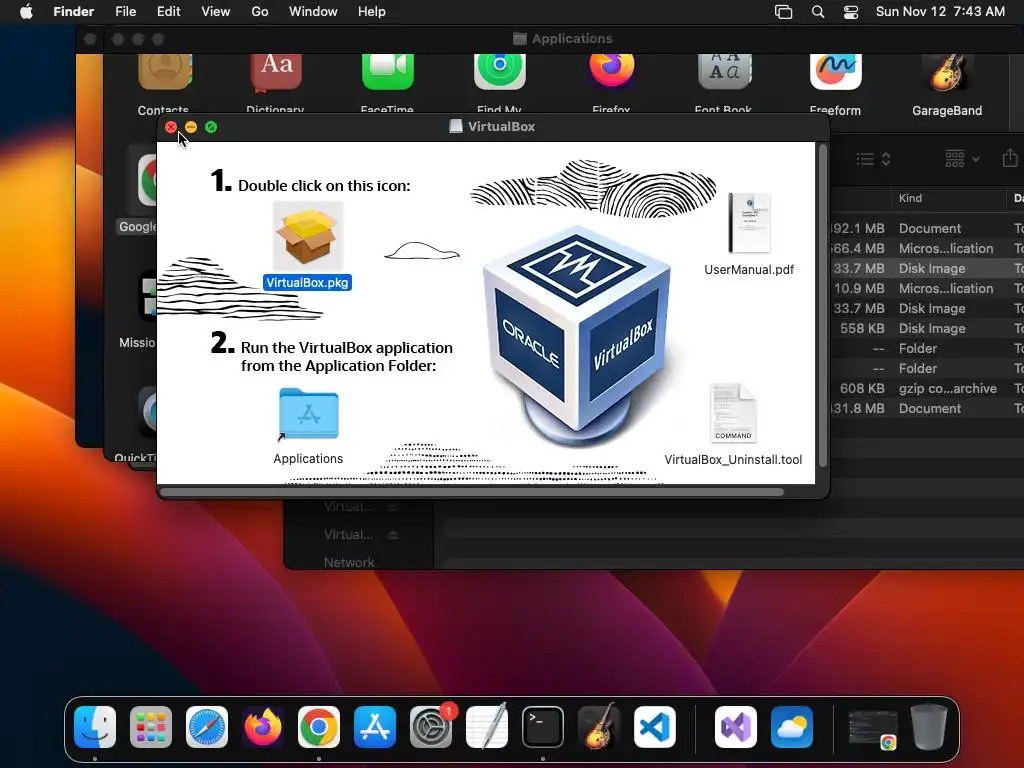Select the UserManual.pdf file icon
Viewport: 1024px width, 768px height.
(x=749, y=223)
